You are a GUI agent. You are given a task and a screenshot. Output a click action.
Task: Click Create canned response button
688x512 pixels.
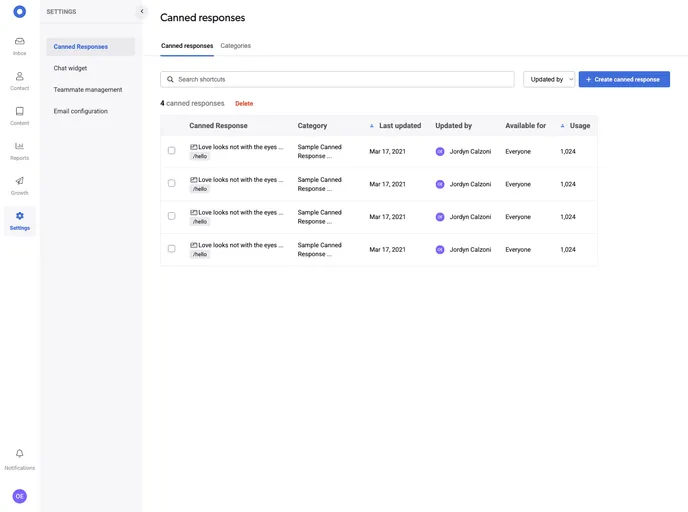click(624, 79)
